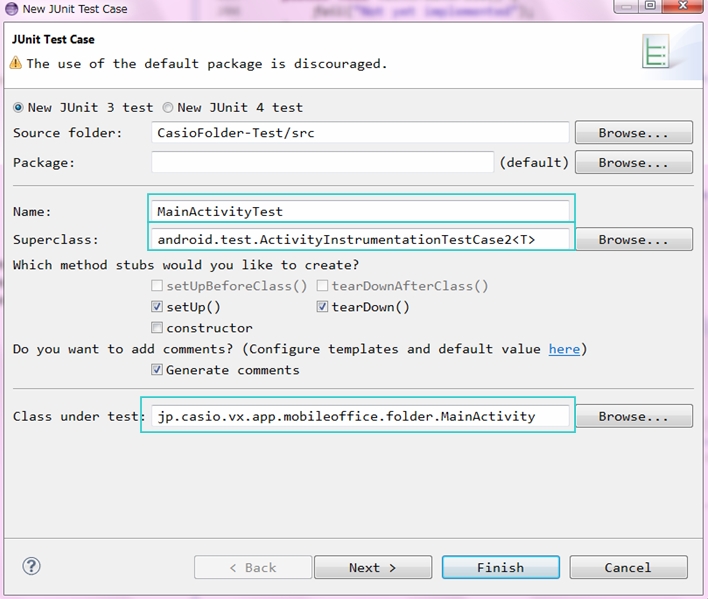Image resolution: width=708 pixels, height=599 pixels.
Task: Click the maximize window button
Action: tap(650, 6)
